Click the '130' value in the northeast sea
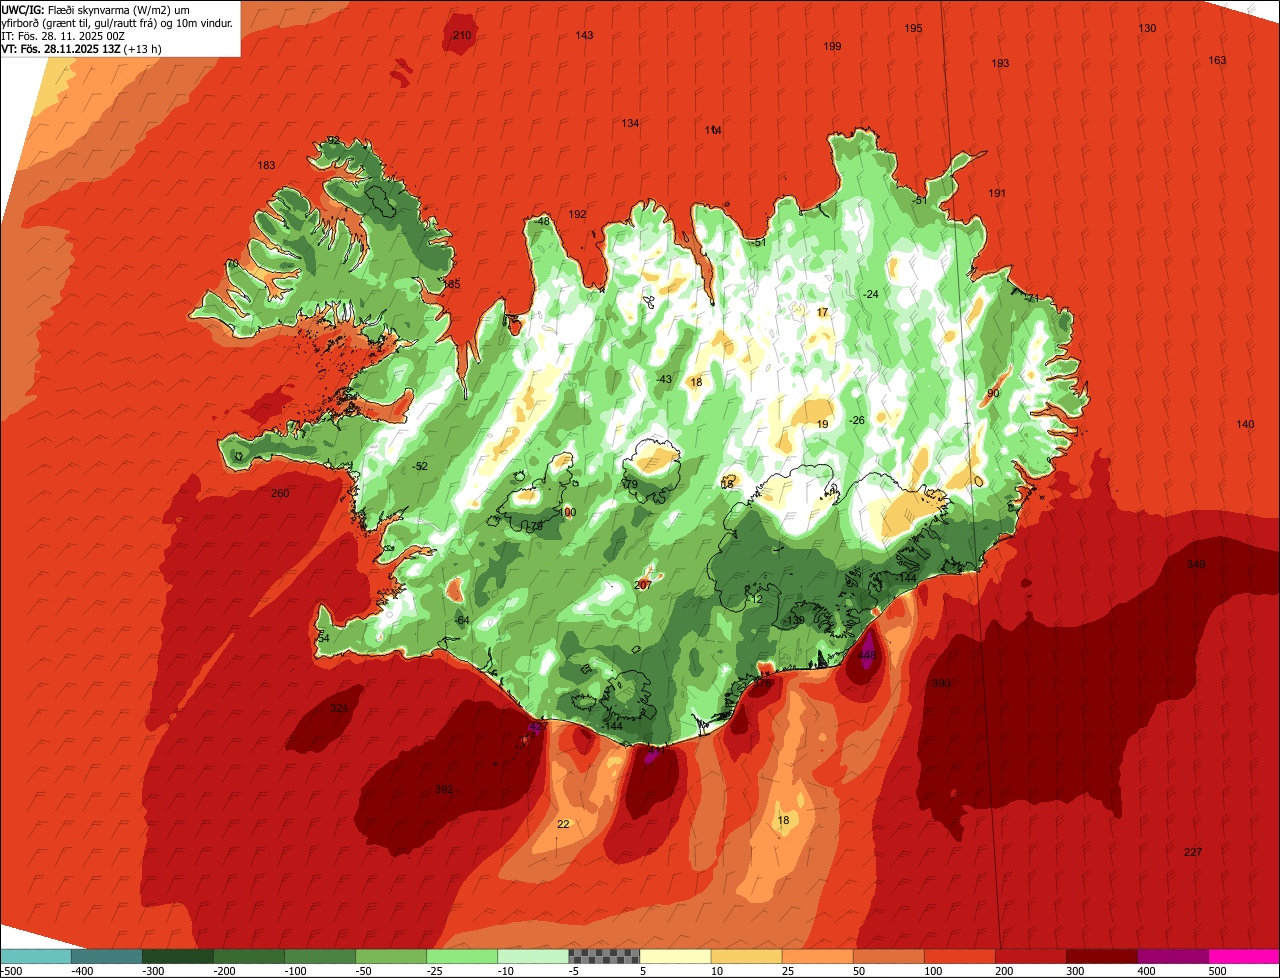Image resolution: width=1280 pixels, height=978 pixels. tap(1147, 29)
